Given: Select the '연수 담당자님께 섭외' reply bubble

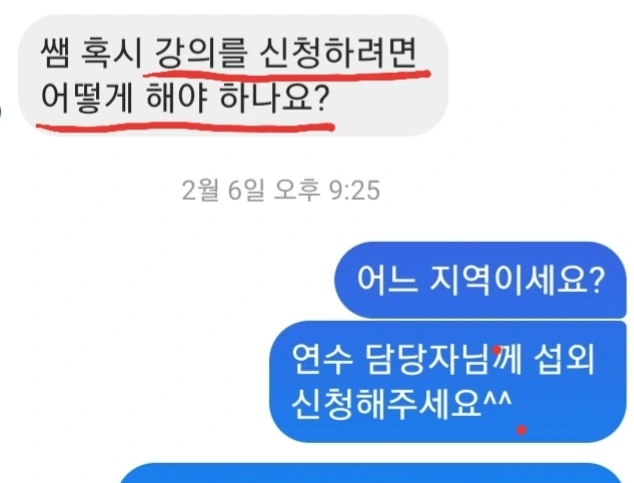Looking at the screenshot, I should [x=448, y=382].
